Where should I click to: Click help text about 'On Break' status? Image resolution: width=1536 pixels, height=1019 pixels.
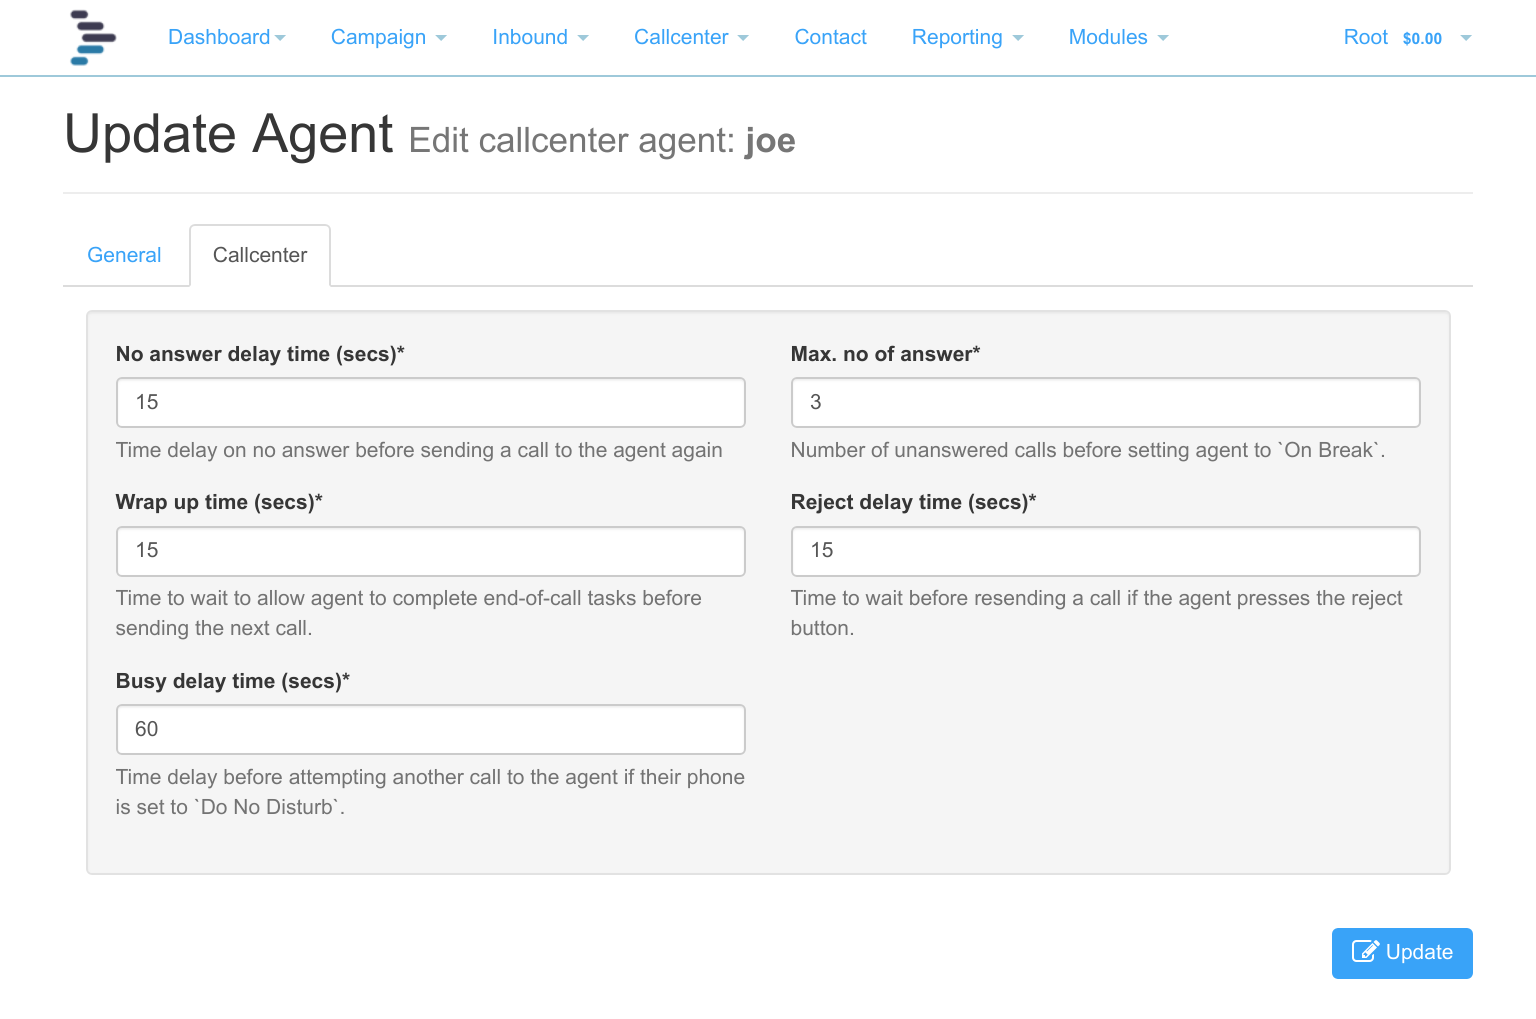1088,450
